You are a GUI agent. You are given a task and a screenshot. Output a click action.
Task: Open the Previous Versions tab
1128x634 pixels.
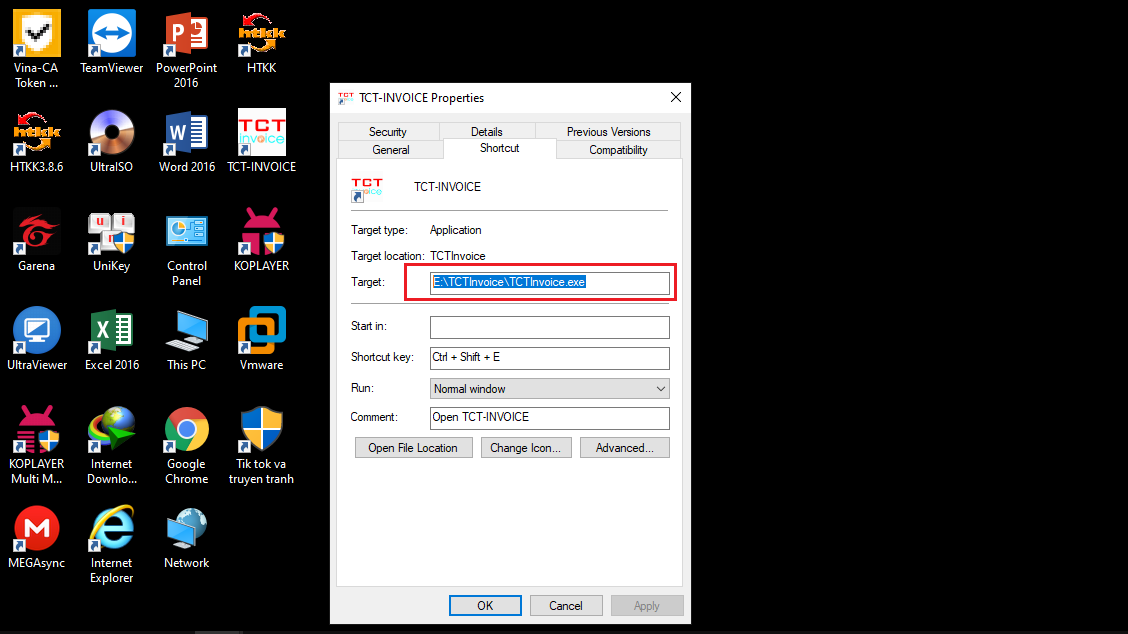(x=608, y=132)
